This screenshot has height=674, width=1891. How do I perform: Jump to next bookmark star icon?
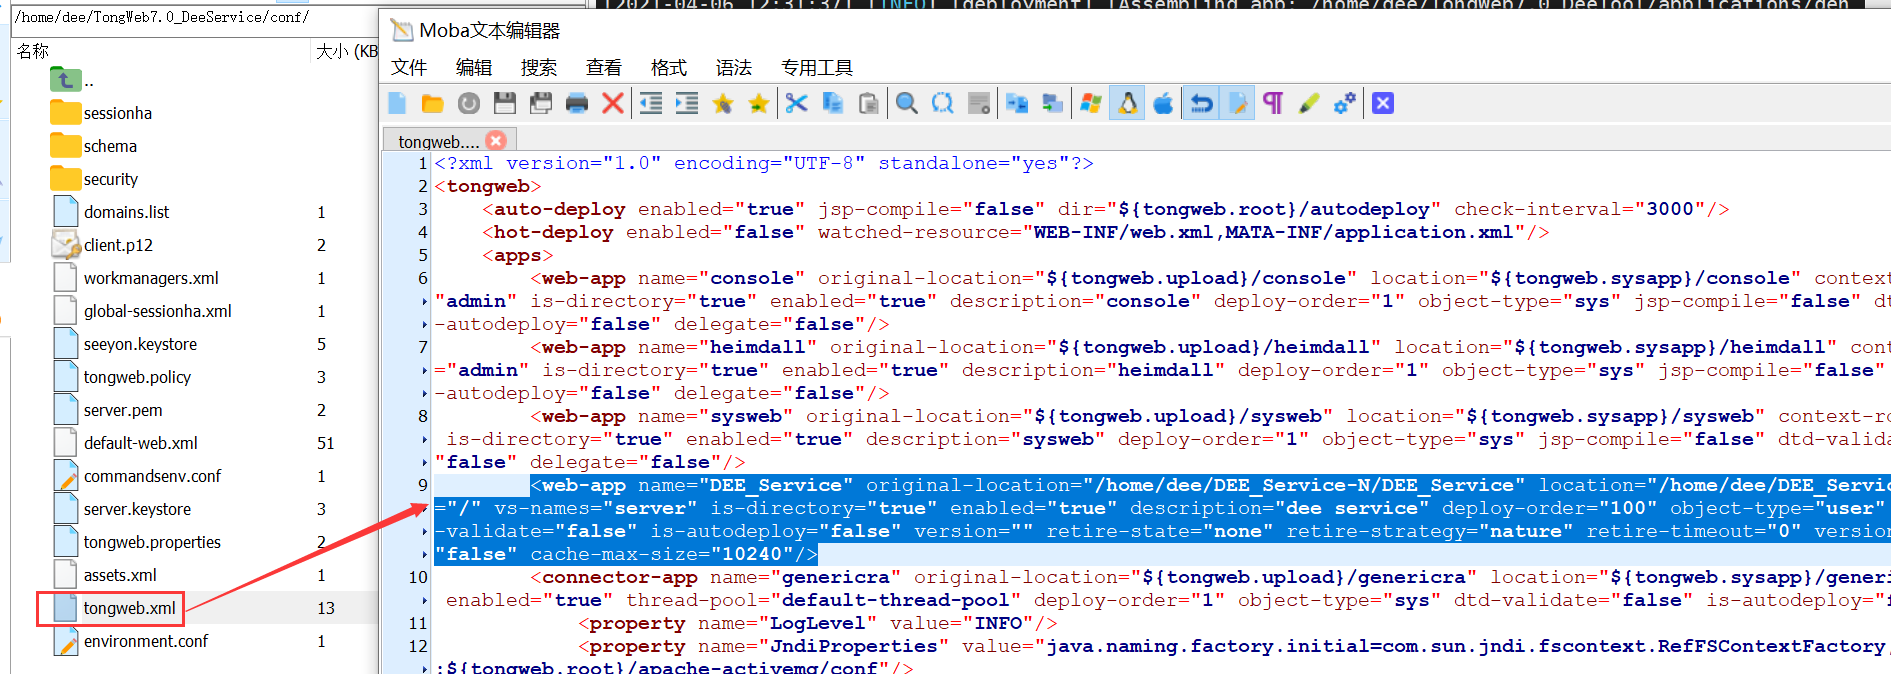[759, 104]
